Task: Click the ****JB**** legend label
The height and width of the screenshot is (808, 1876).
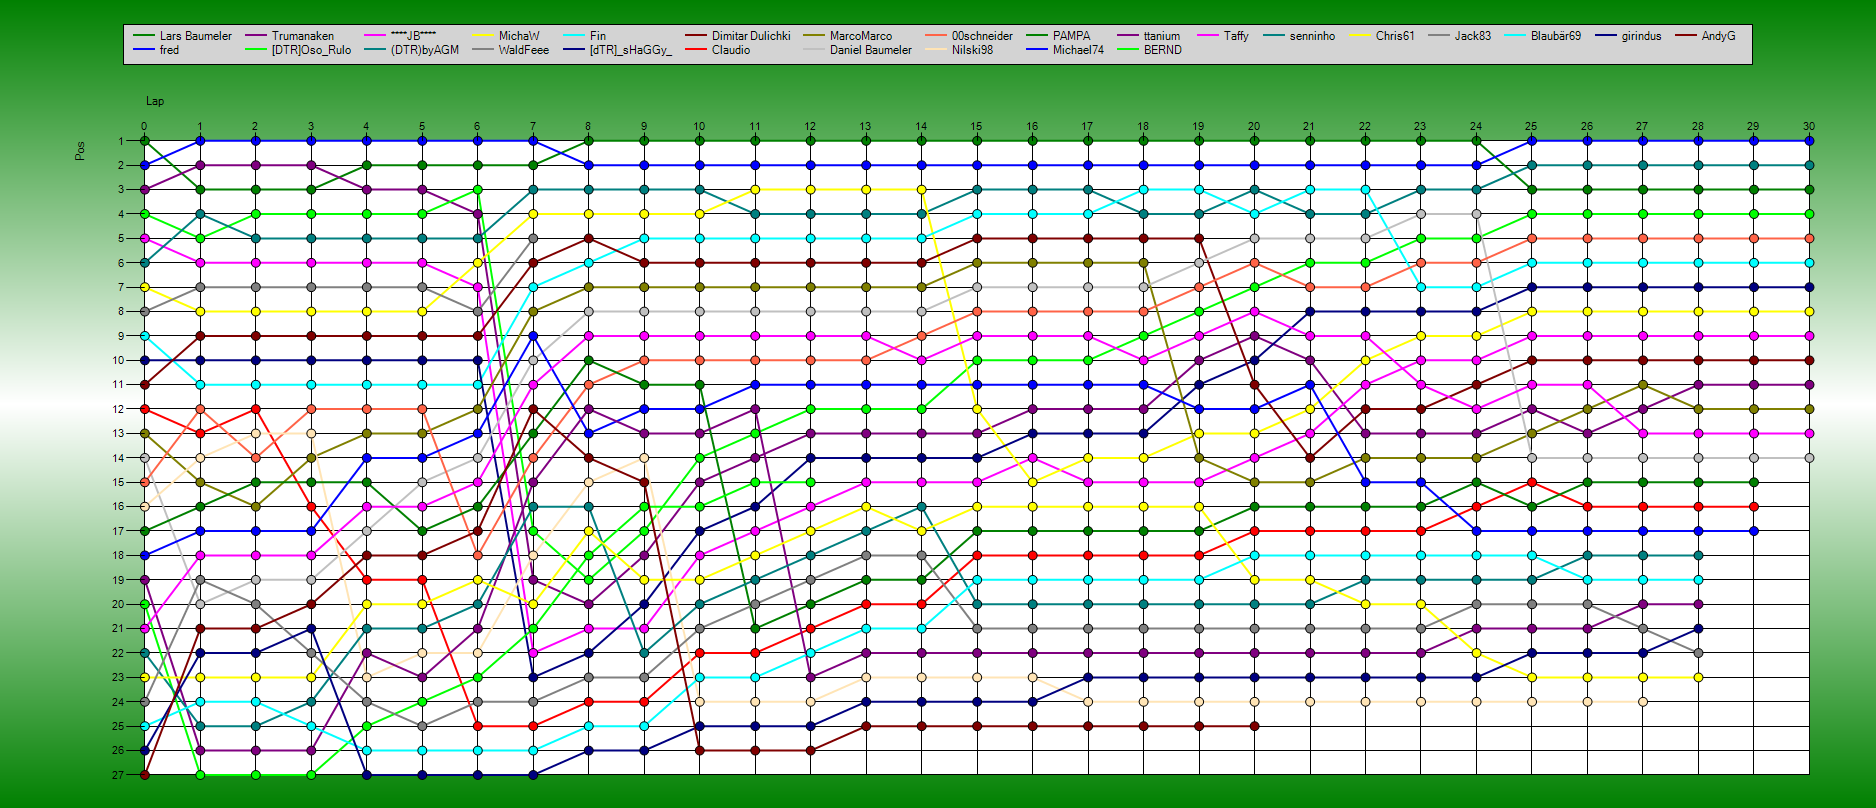Action: (x=413, y=36)
